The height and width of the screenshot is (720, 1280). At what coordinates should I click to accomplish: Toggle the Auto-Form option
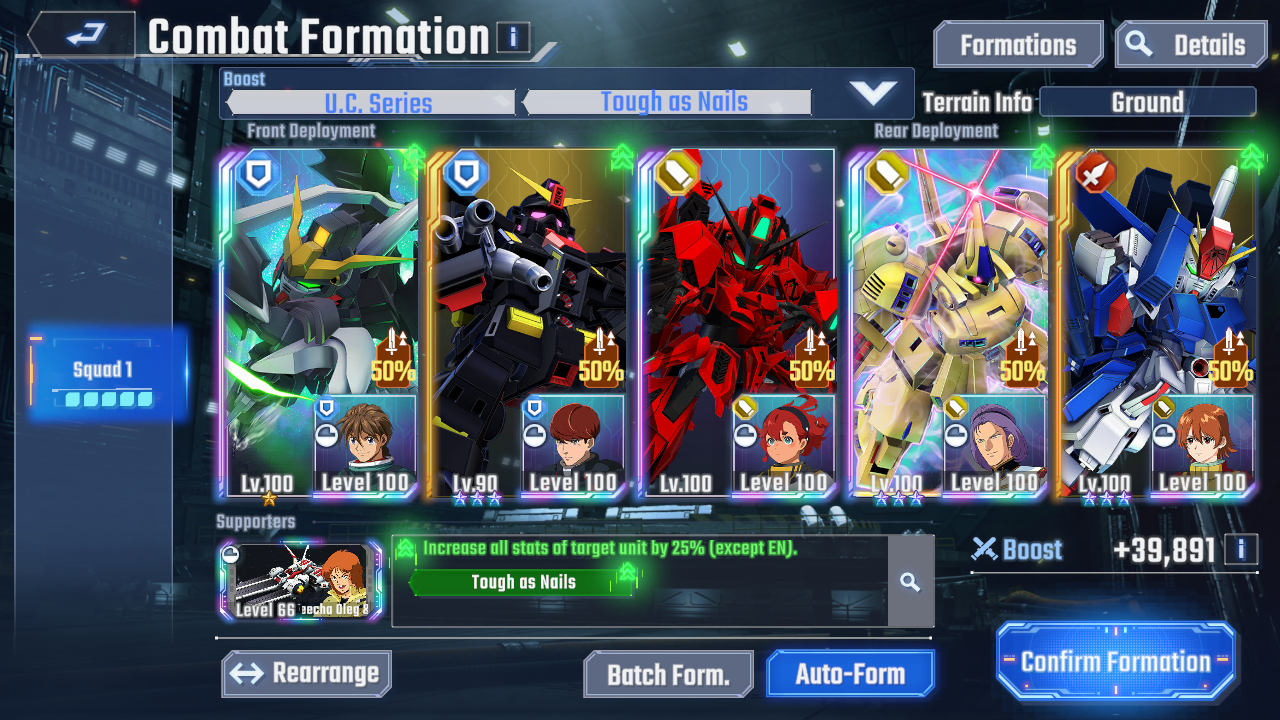tap(851, 674)
